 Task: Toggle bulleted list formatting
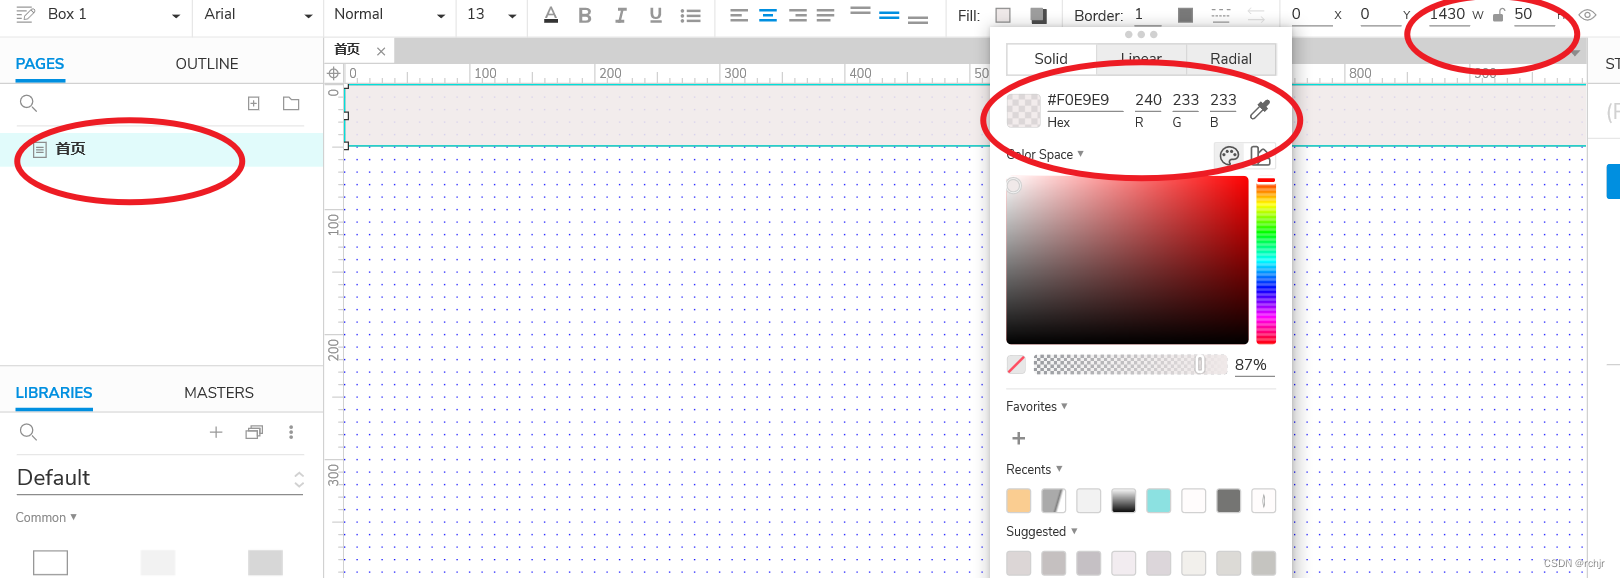(x=690, y=15)
